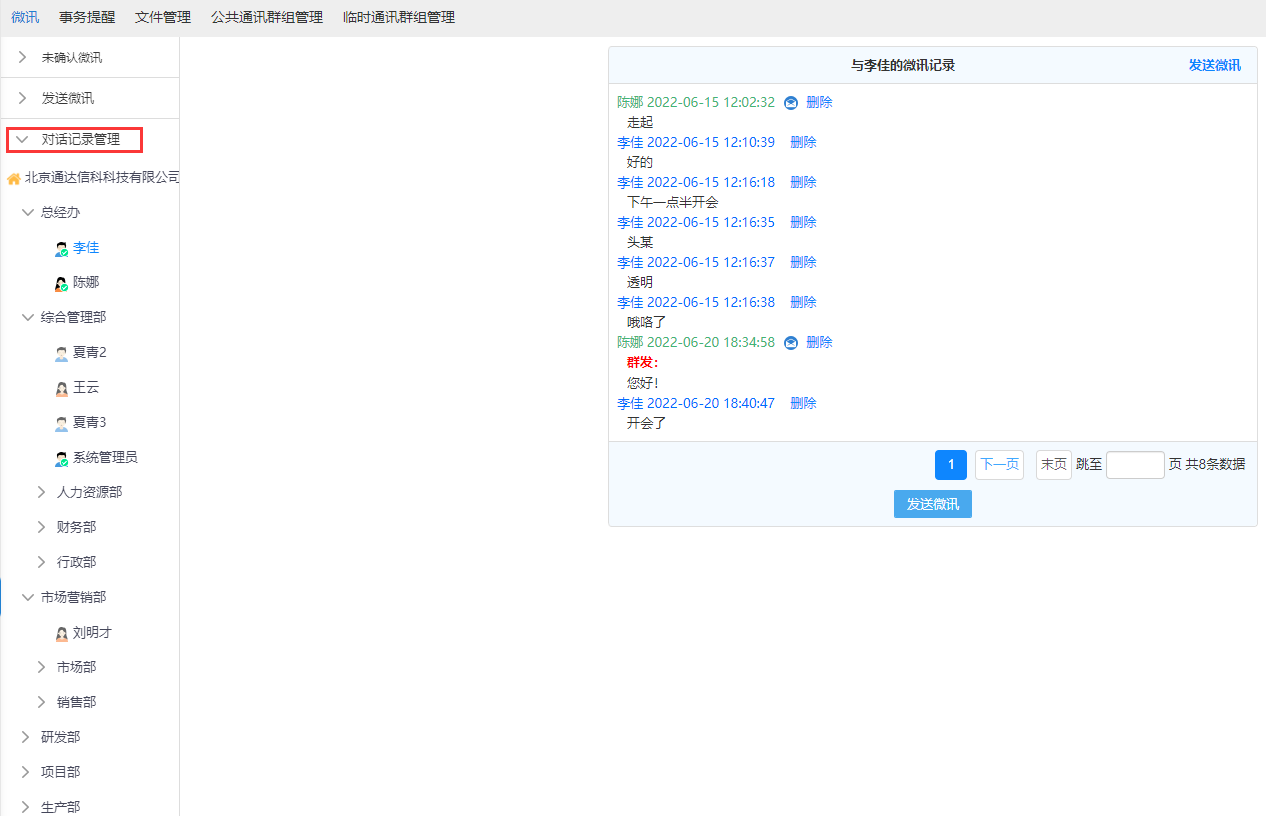Viewport: 1266px width, 816px height.
Task: Collapse the 总经办 department node
Action: [x=27, y=213]
